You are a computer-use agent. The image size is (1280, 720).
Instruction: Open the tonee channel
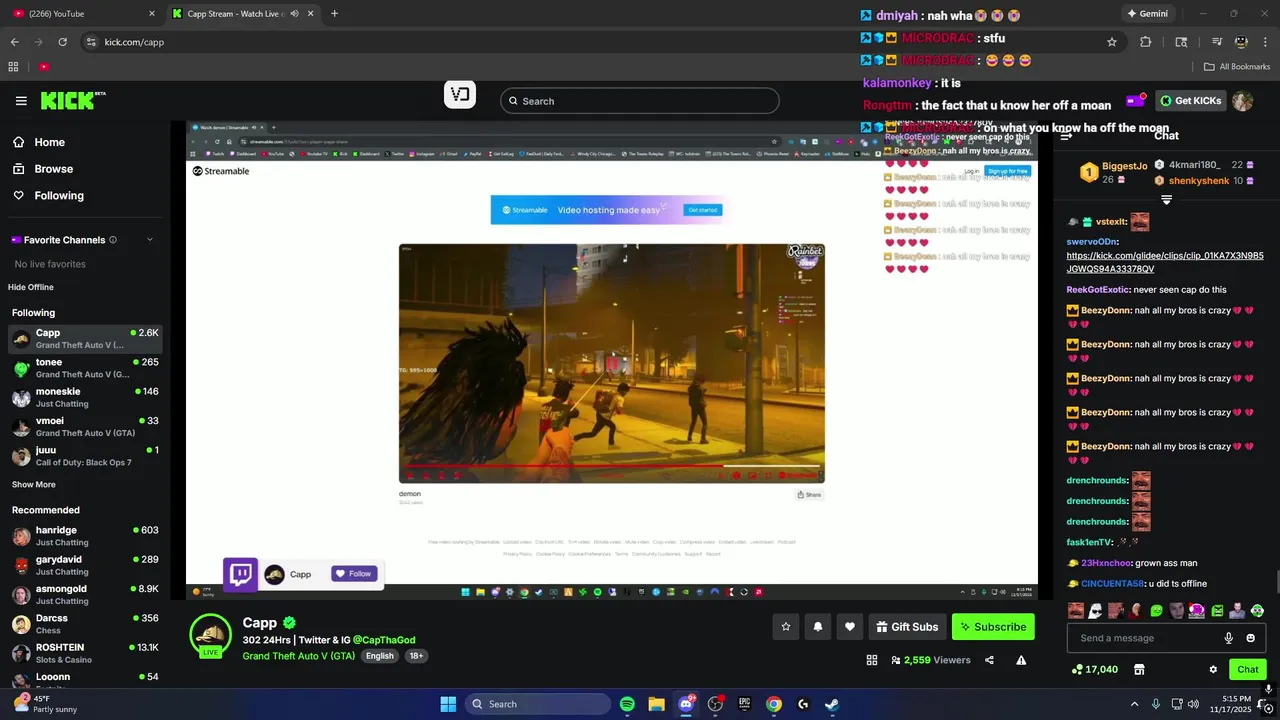click(x=85, y=368)
